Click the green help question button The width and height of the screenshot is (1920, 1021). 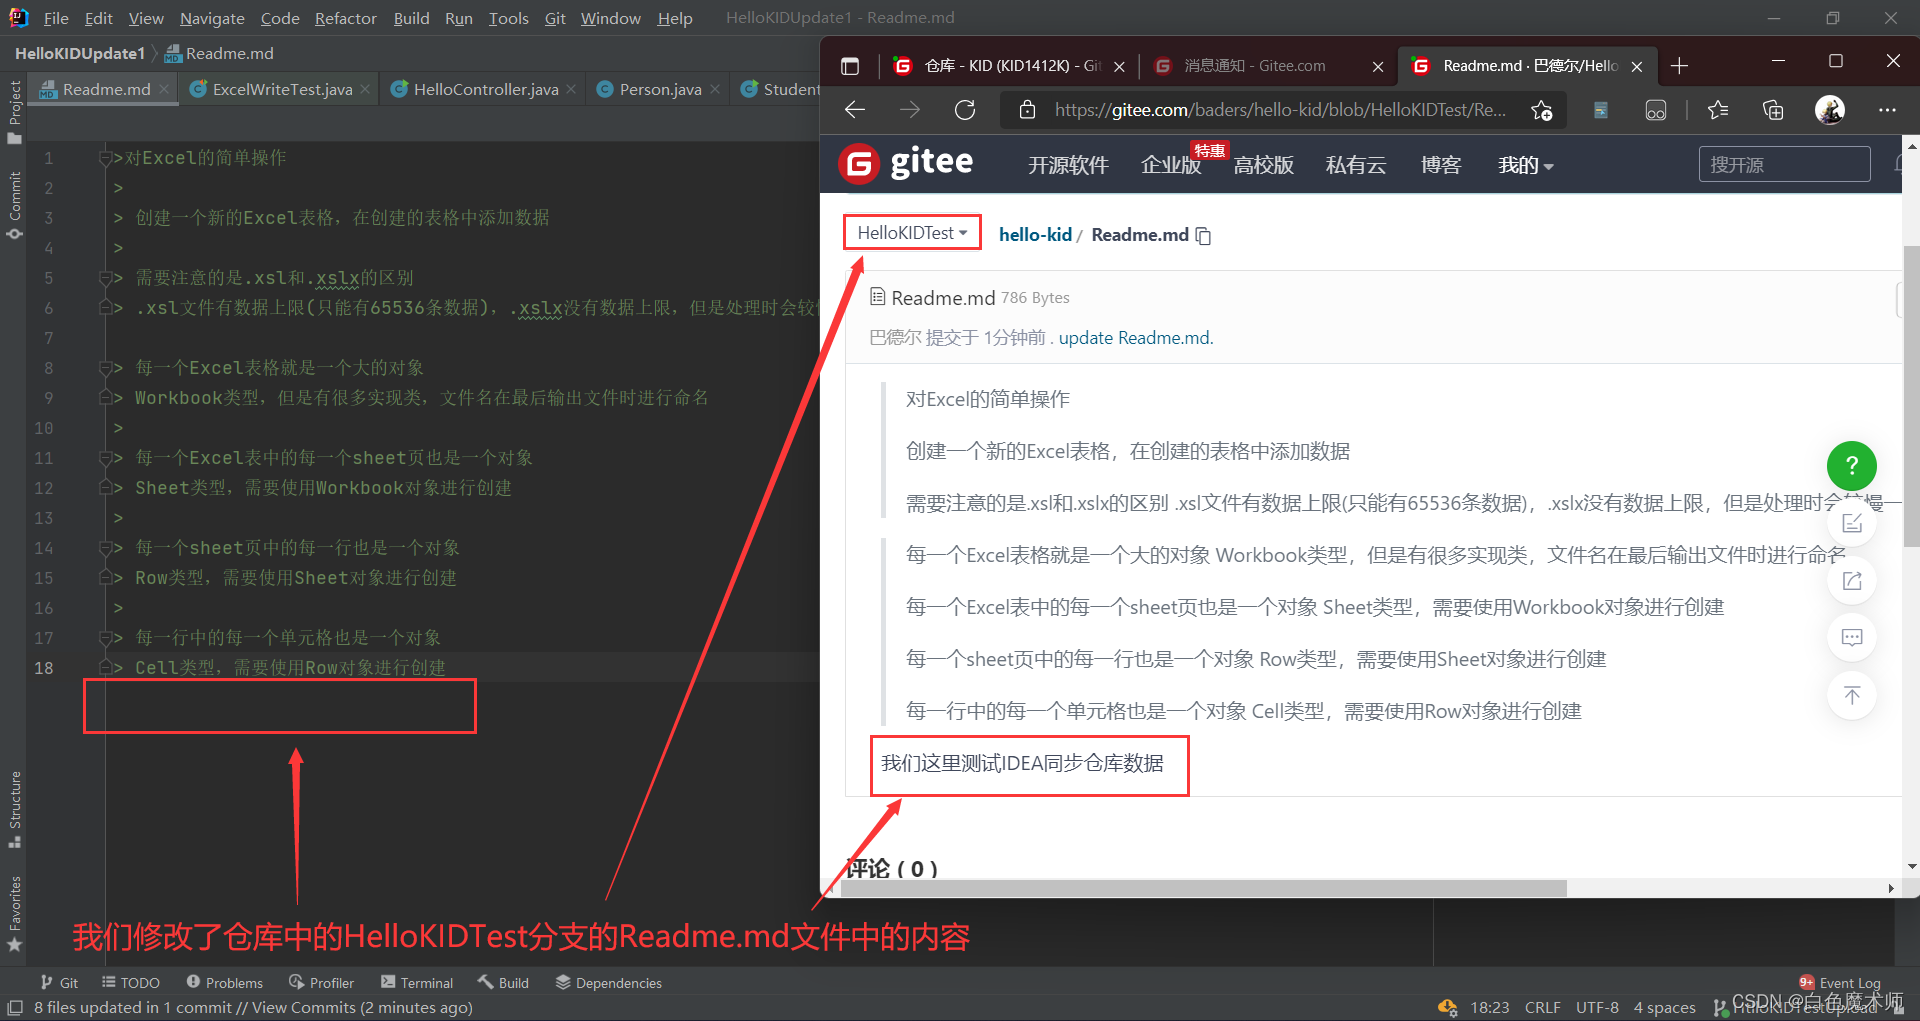click(x=1852, y=466)
